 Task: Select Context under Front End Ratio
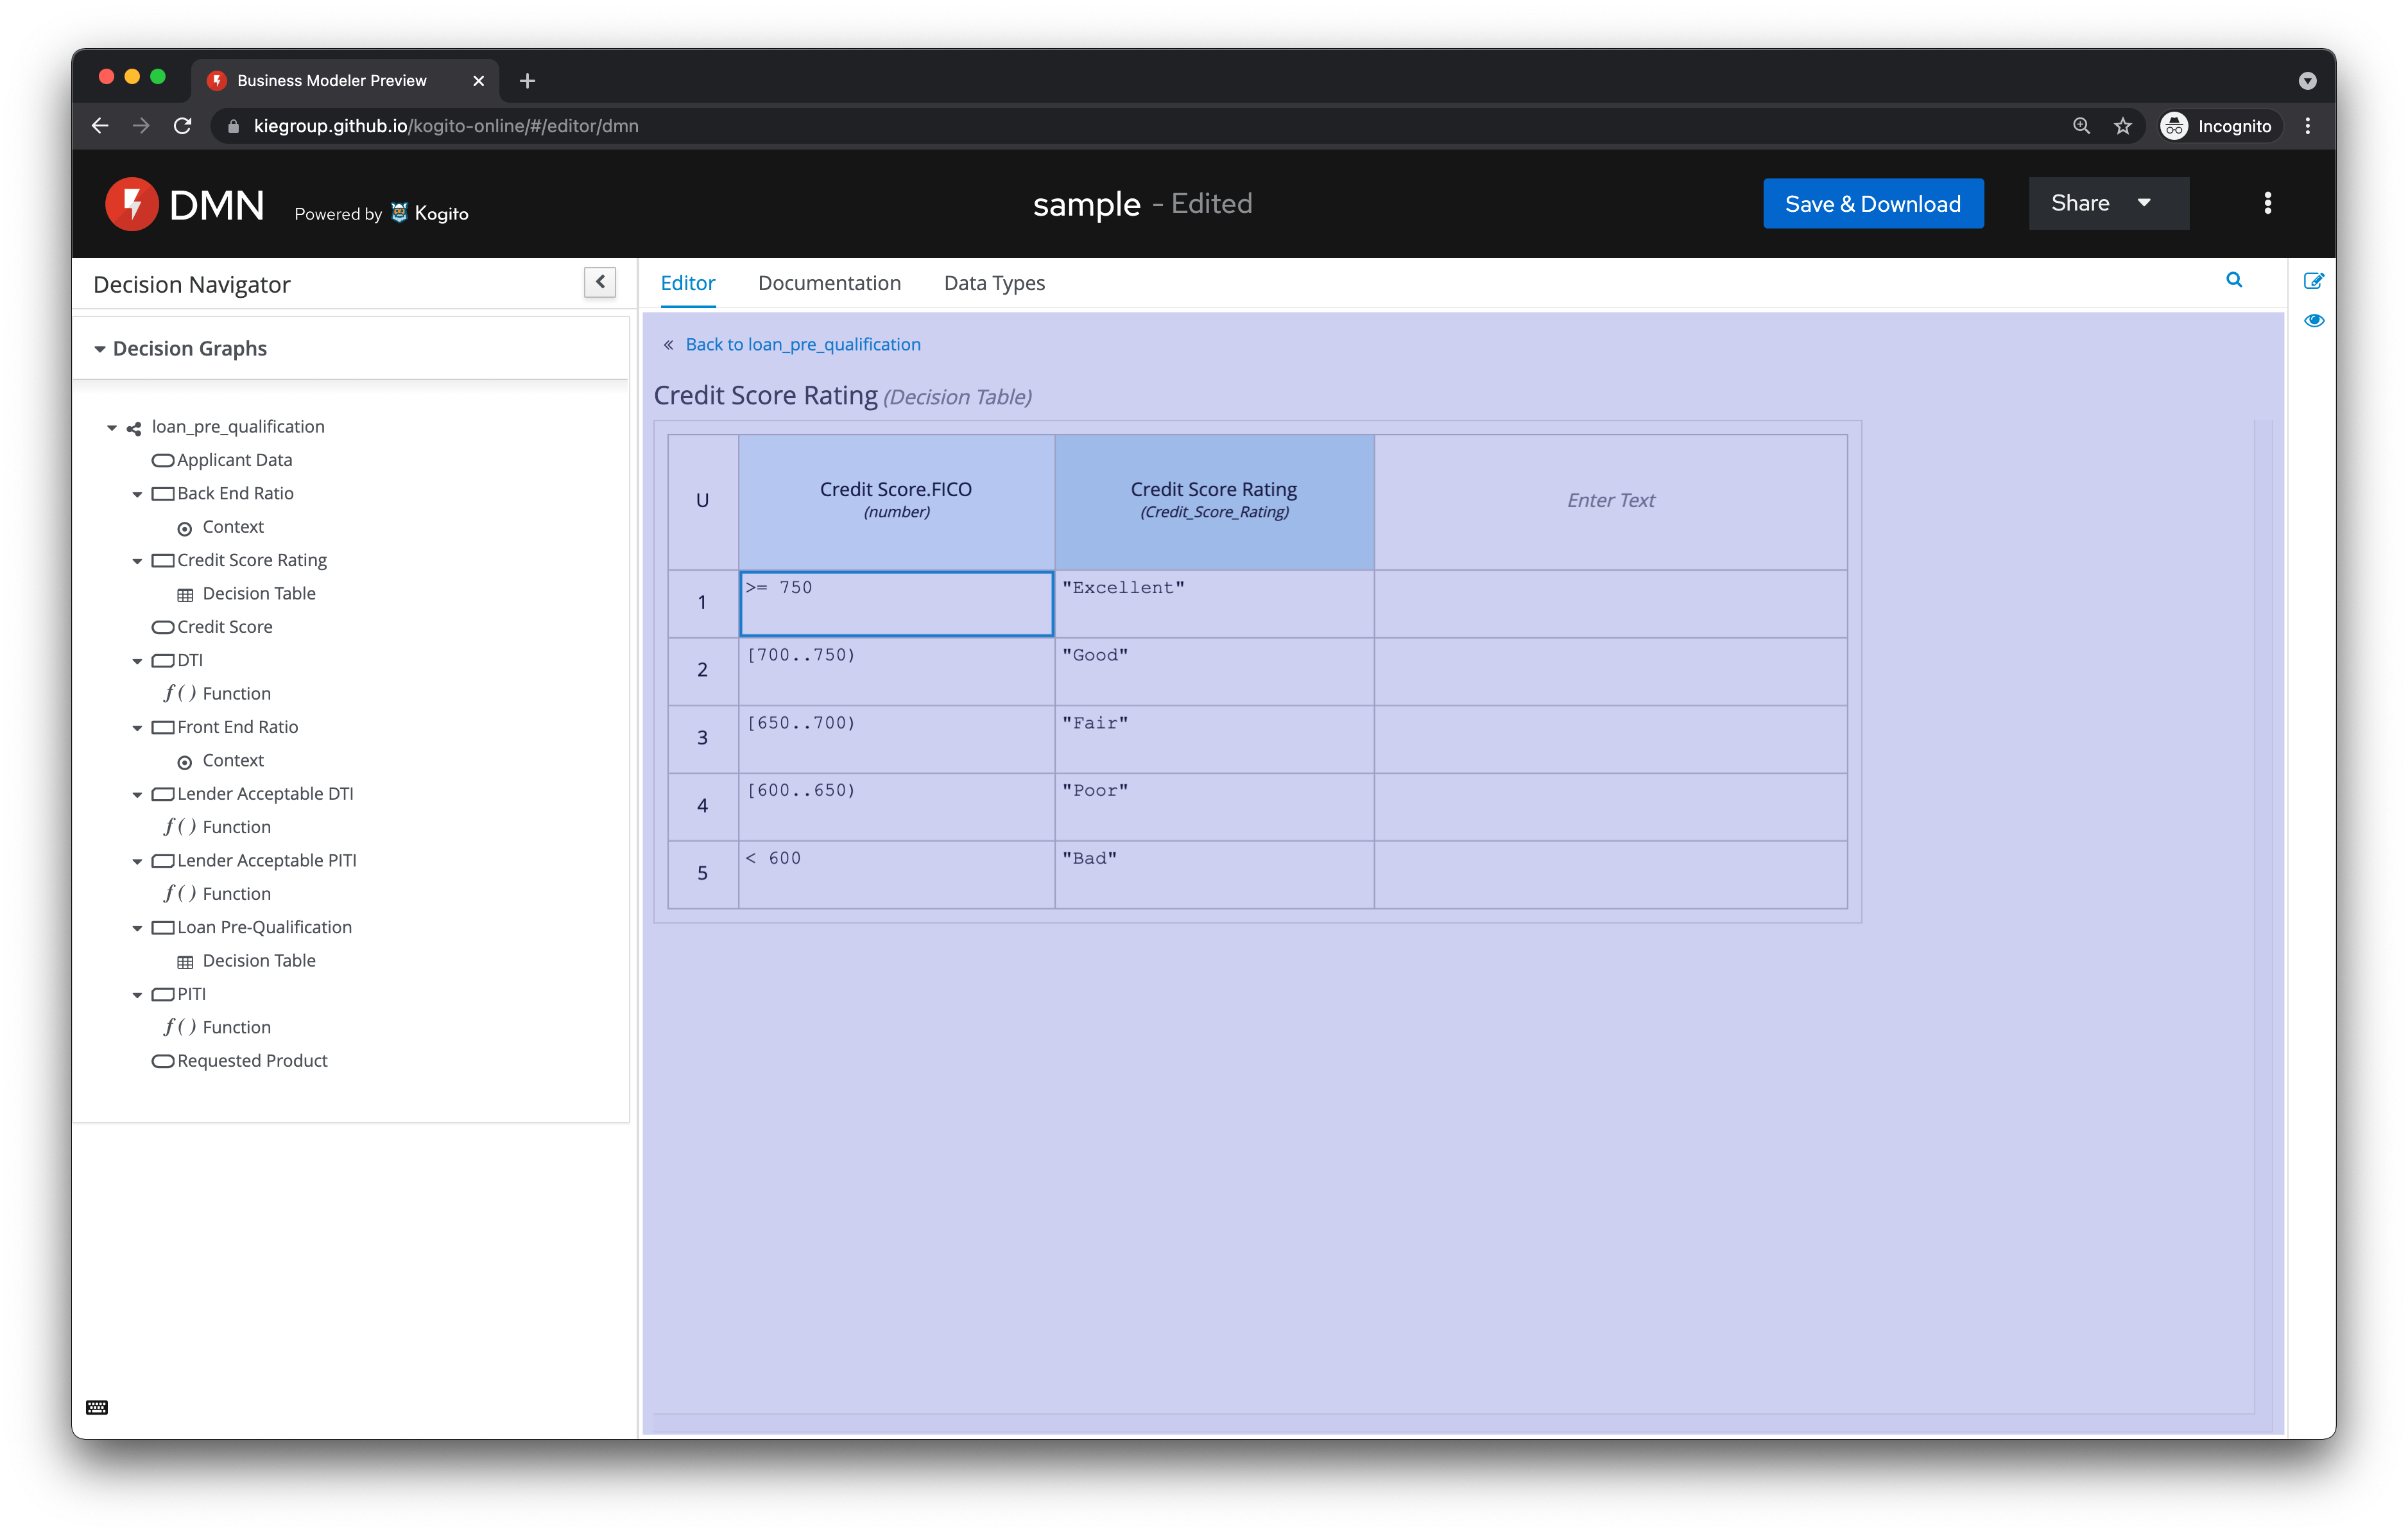click(233, 760)
